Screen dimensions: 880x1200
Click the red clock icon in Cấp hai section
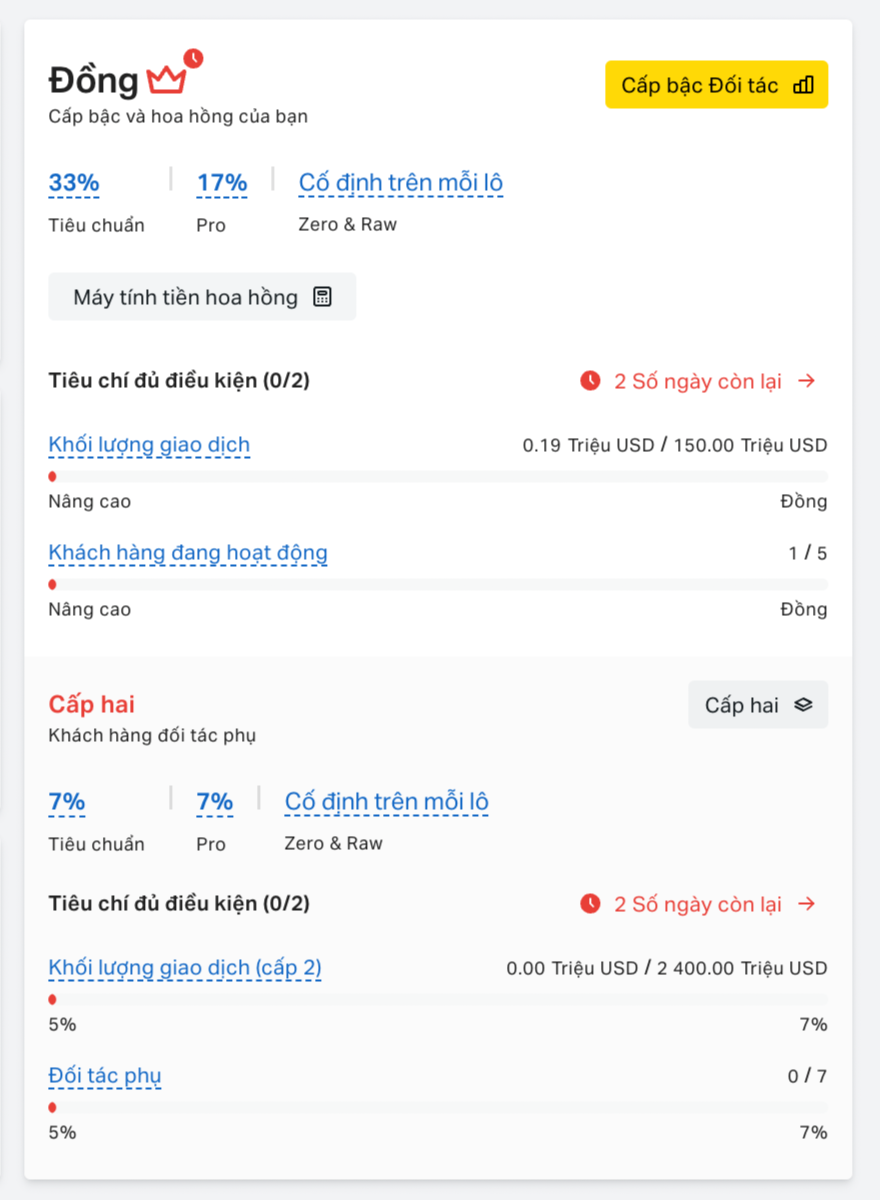[591, 904]
